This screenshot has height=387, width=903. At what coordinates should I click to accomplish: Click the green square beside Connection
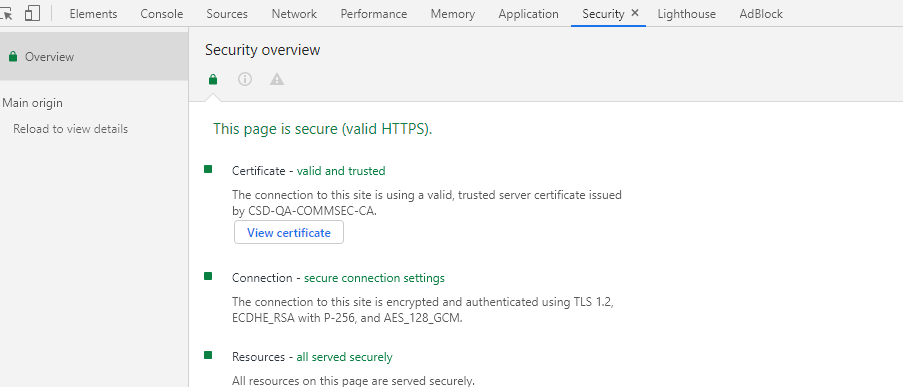tap(208, 276)
